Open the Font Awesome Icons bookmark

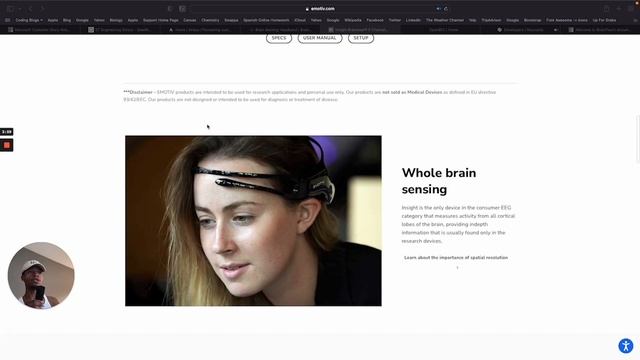(567, 20)
